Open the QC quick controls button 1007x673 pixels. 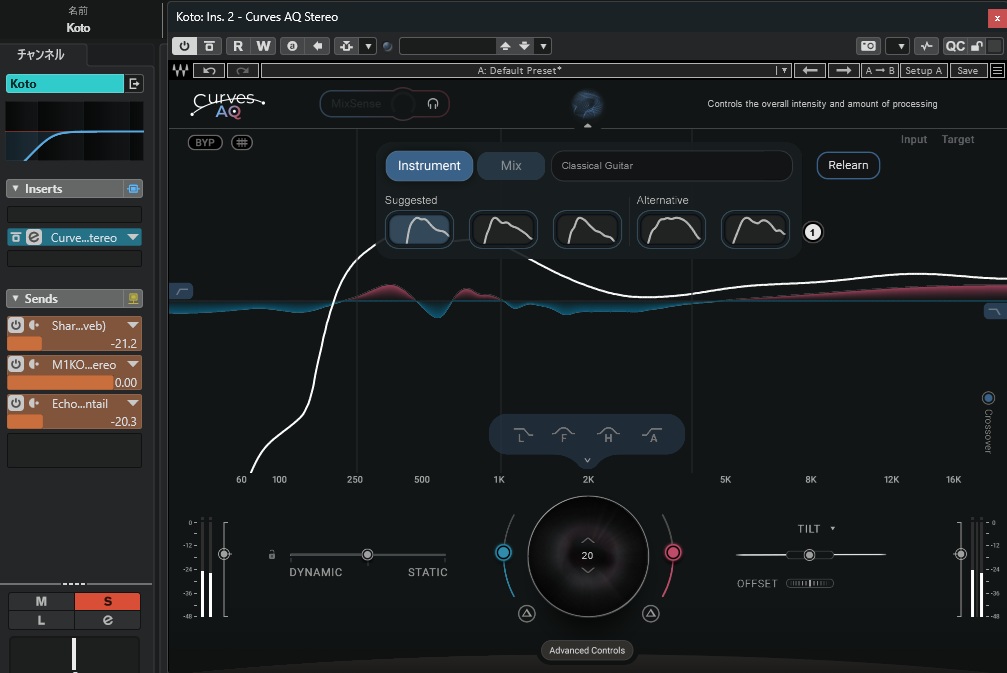955,46
